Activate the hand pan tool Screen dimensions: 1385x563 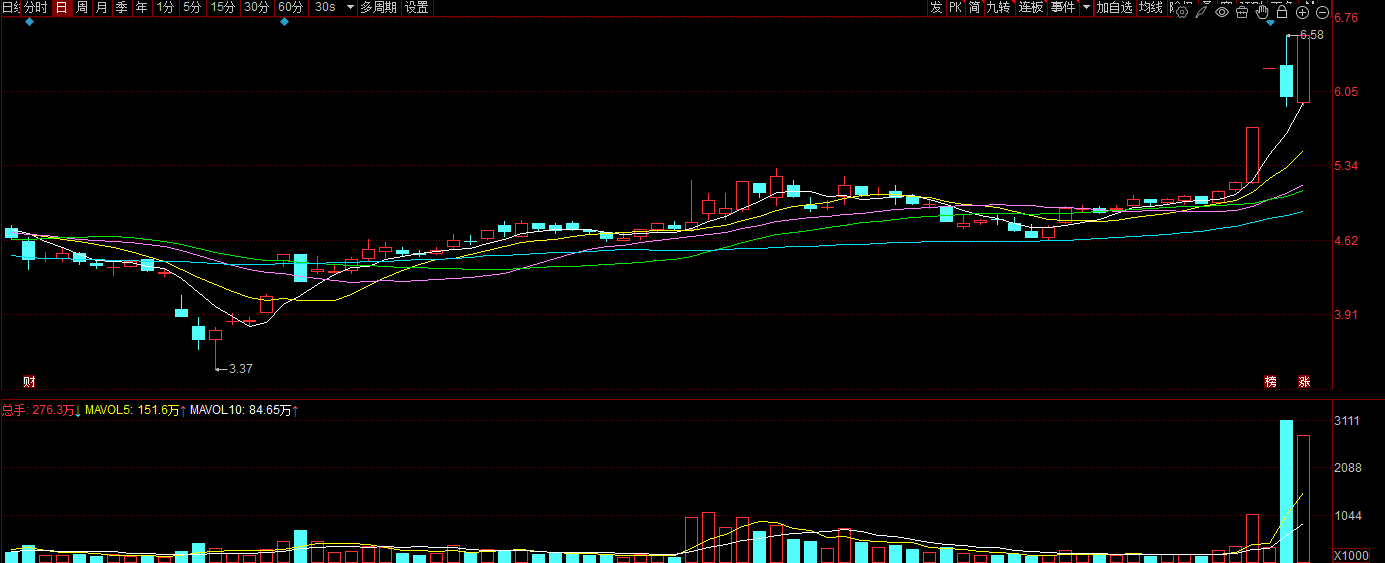click(1262, 12)
